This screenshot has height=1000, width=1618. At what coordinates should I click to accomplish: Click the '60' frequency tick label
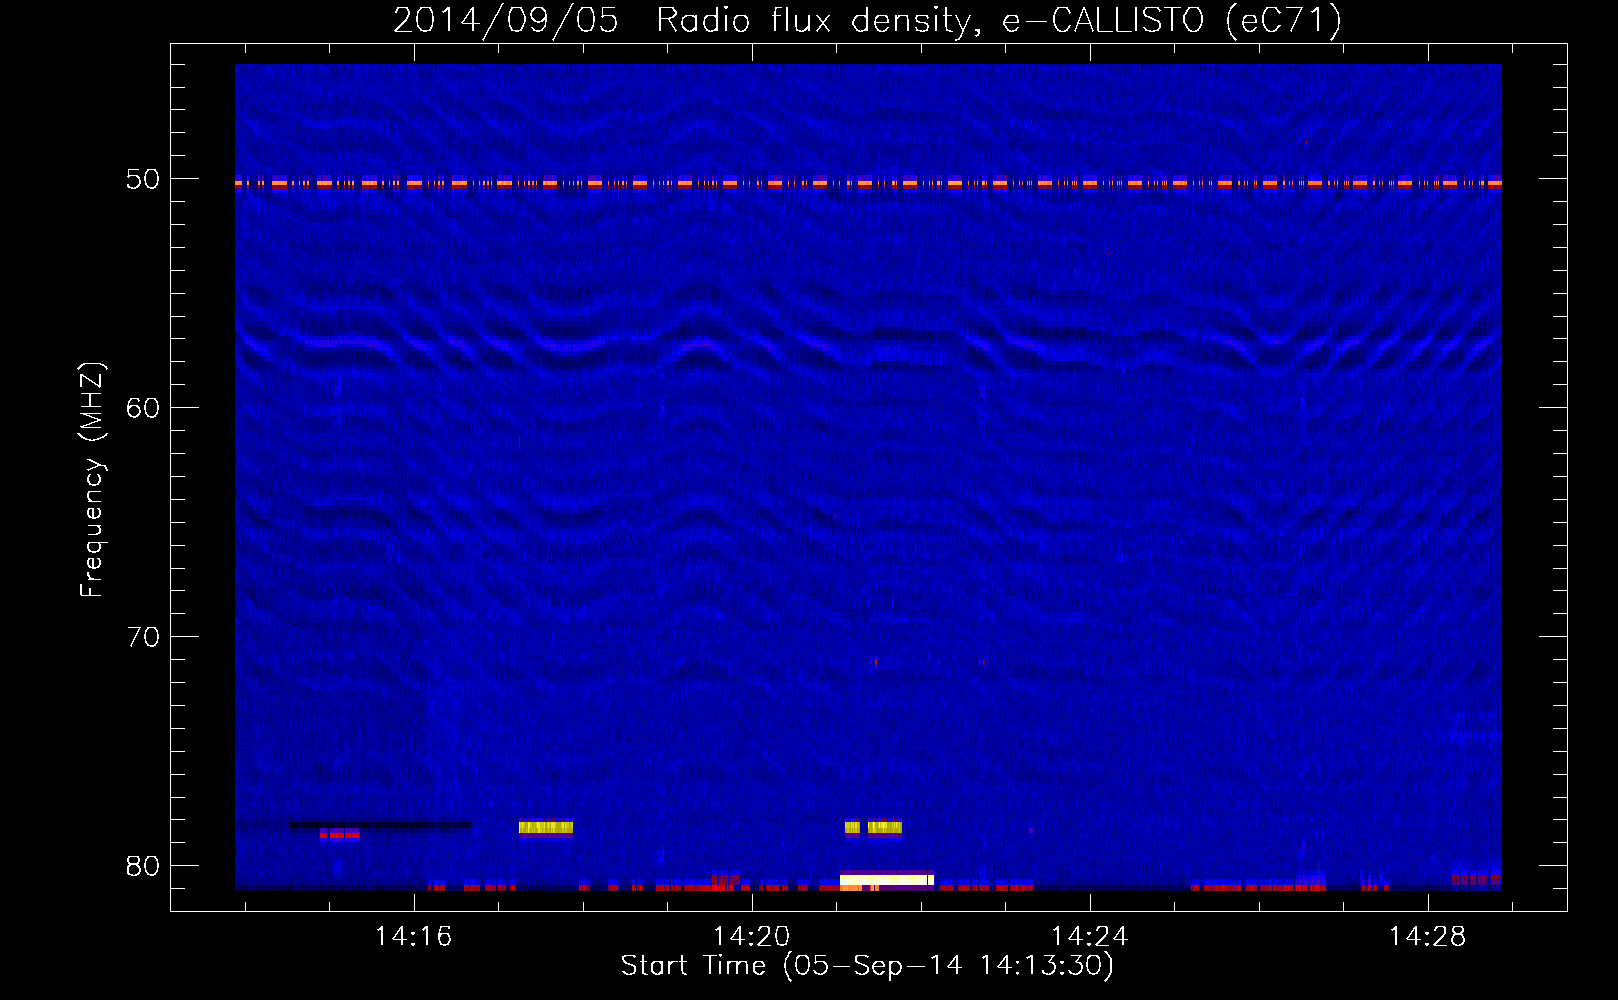tap(142, 408)
